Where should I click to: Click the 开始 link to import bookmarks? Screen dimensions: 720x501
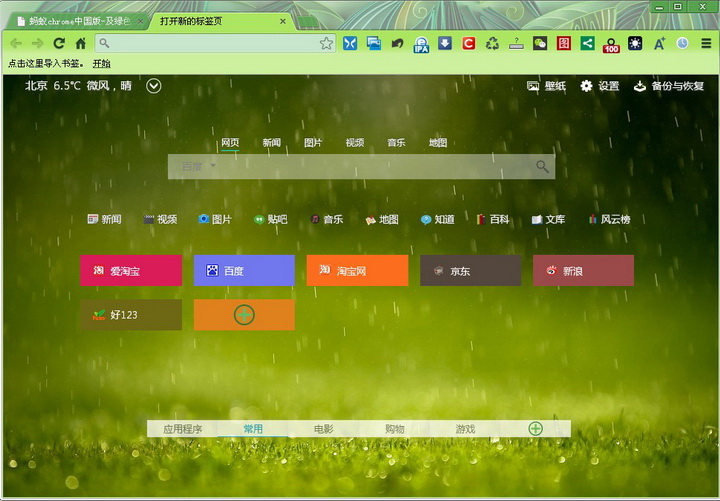tap(101, 64)
